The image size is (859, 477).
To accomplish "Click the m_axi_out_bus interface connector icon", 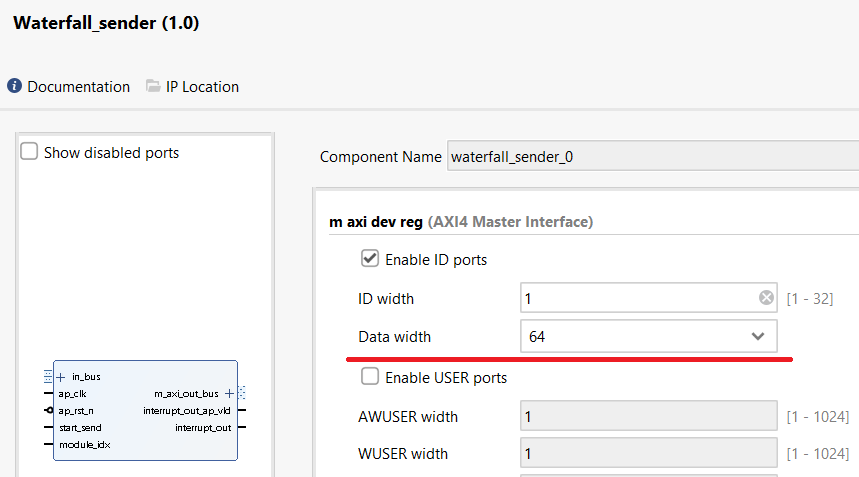I will 241,393.
